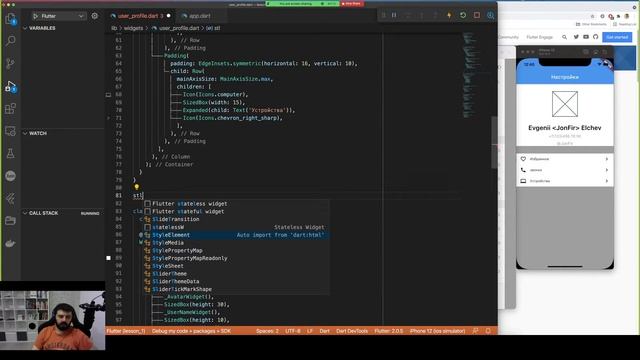Click the lightbulb quick-fix icon in editor

137,187
